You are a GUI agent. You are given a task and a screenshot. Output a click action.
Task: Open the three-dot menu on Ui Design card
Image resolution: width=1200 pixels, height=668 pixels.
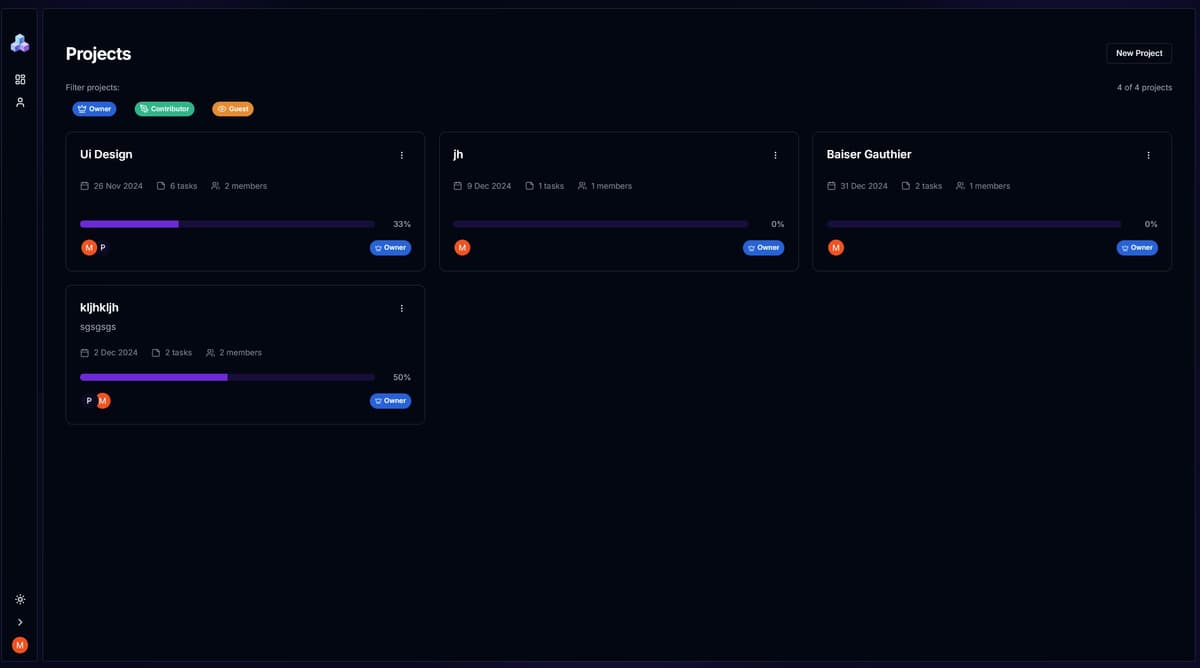point(402,155)
